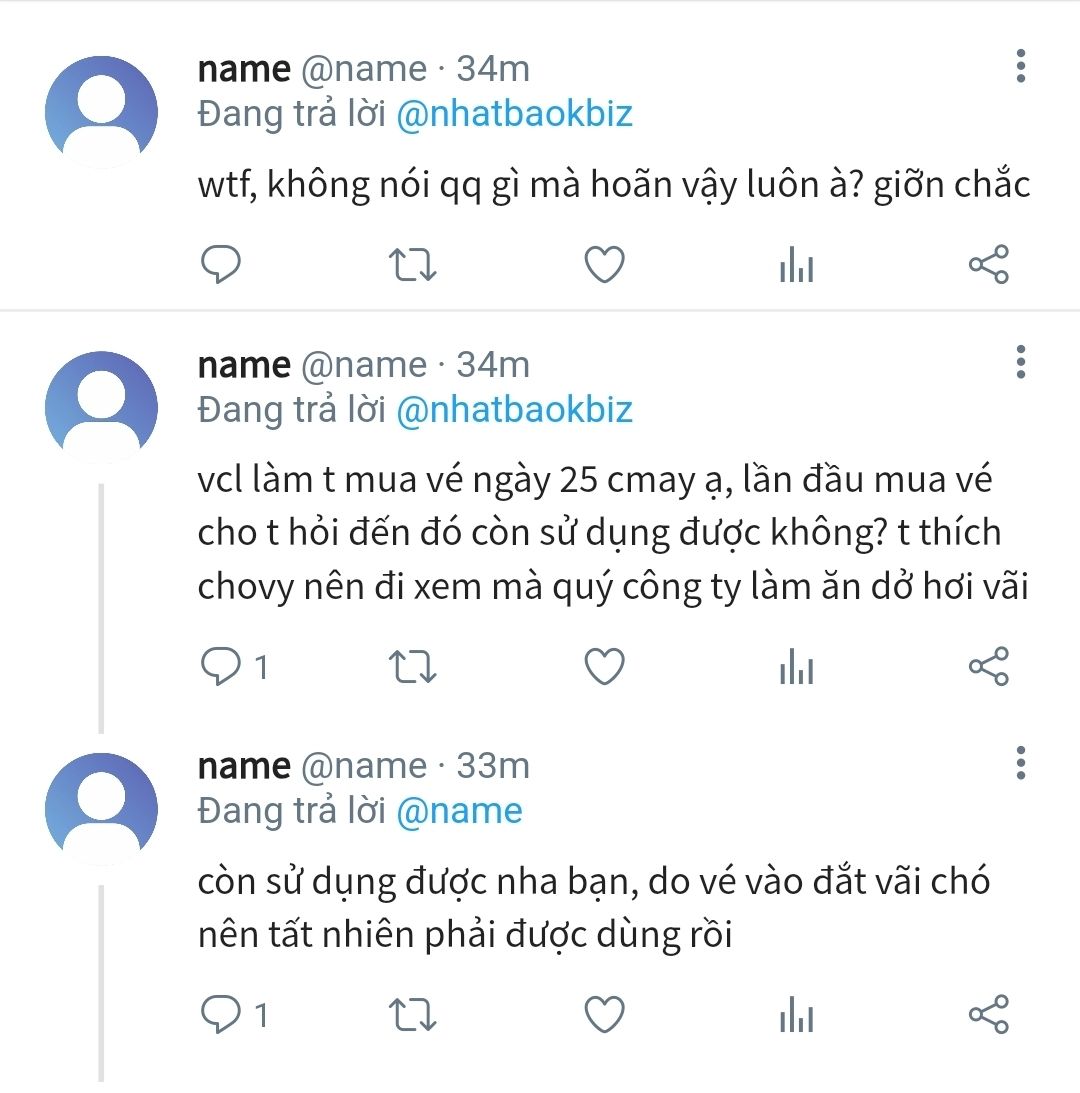The height and width of the screenshot is (1093, 1080).
Task: Share the first tweet 'hoãn vậy luôn à'
Action: [x=989, y=265]
